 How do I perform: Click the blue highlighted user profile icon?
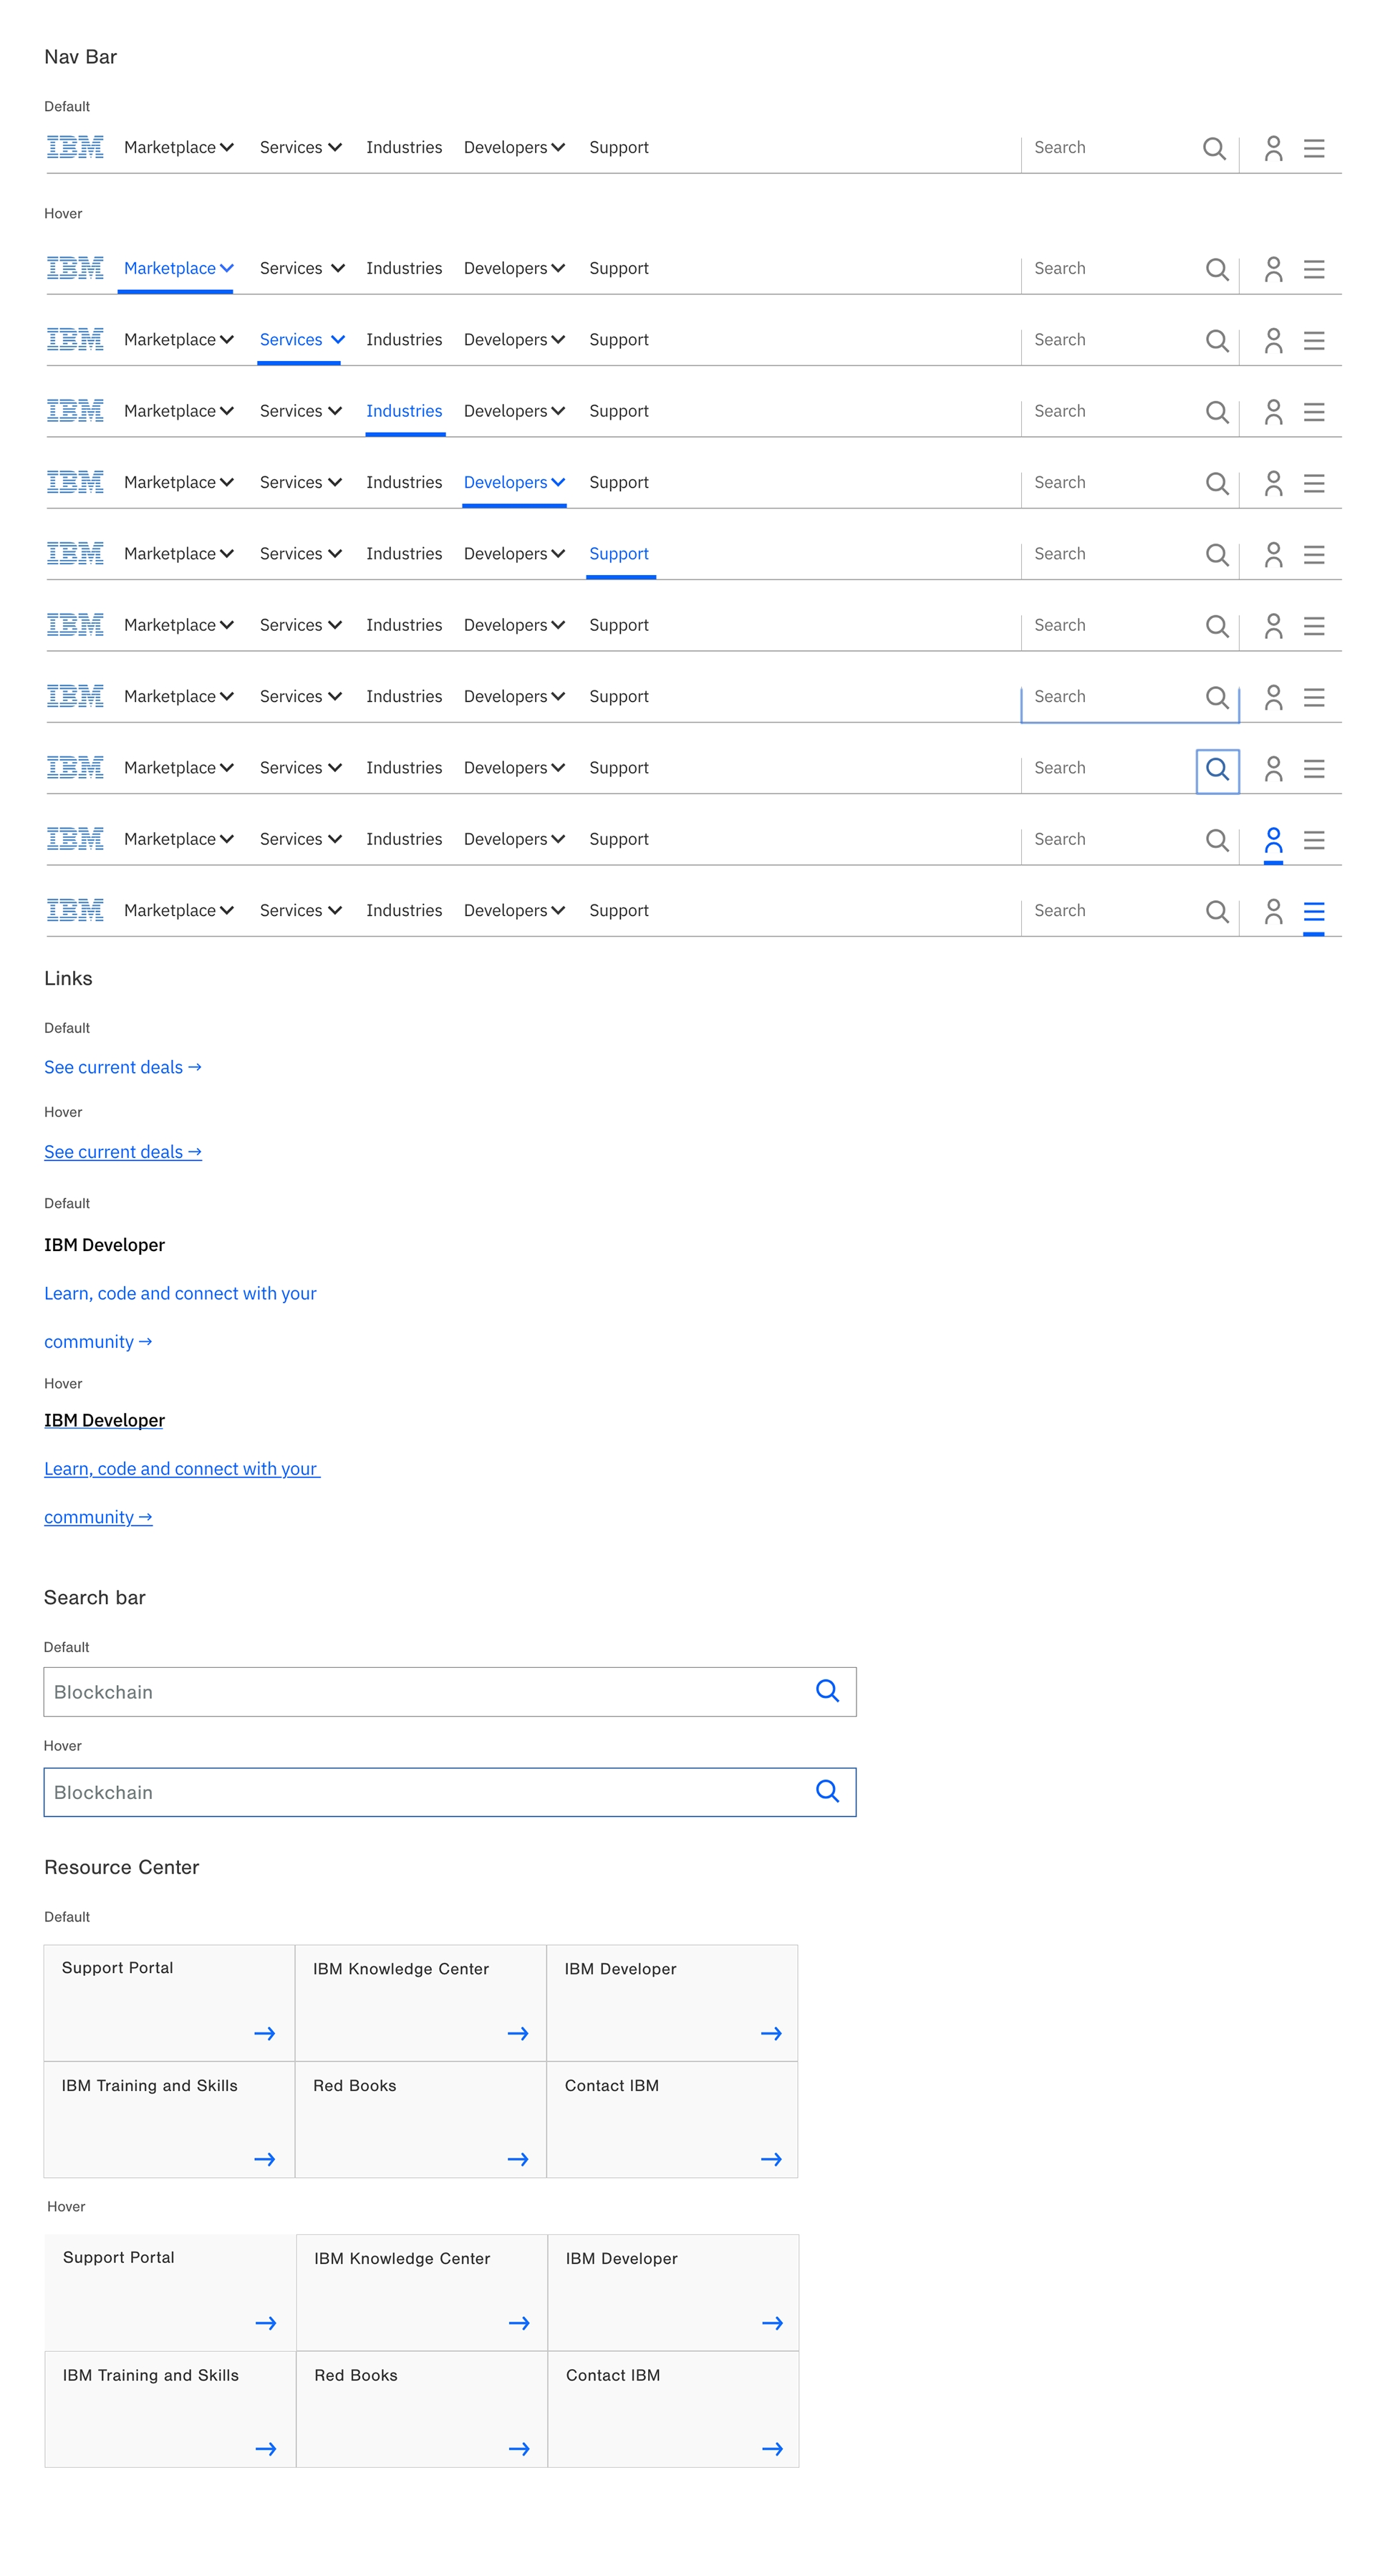pos(1273,841)
